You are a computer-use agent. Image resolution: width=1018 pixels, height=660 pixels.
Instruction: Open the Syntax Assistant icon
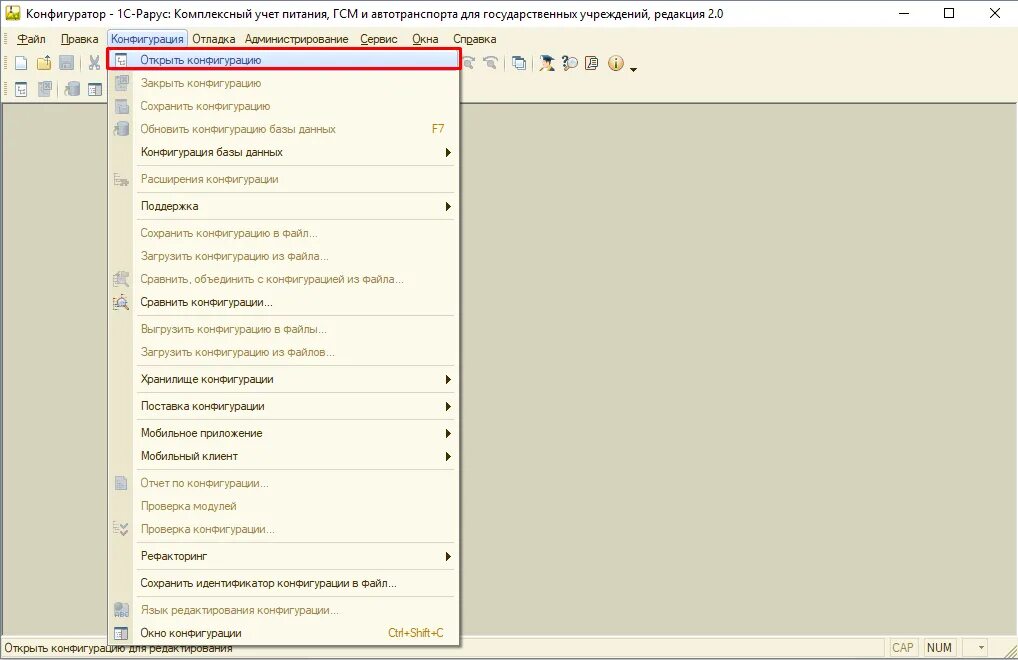(x=547, y=63)
